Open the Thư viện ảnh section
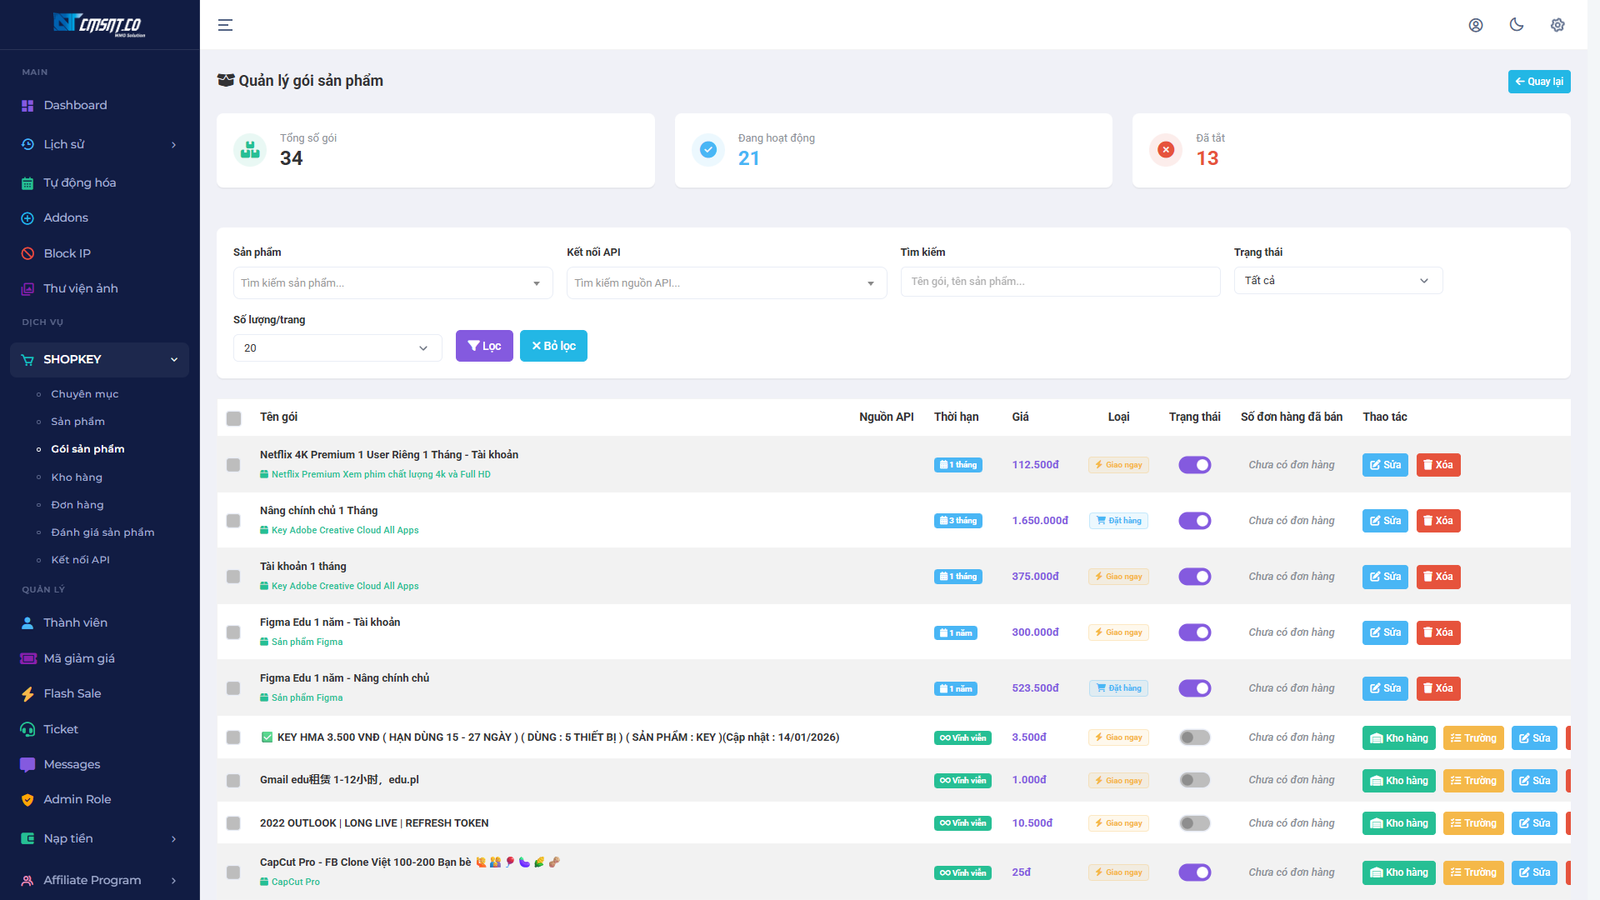Viewport: 1600px width, 900px height. pyautogui.click(x=80, y=288)
